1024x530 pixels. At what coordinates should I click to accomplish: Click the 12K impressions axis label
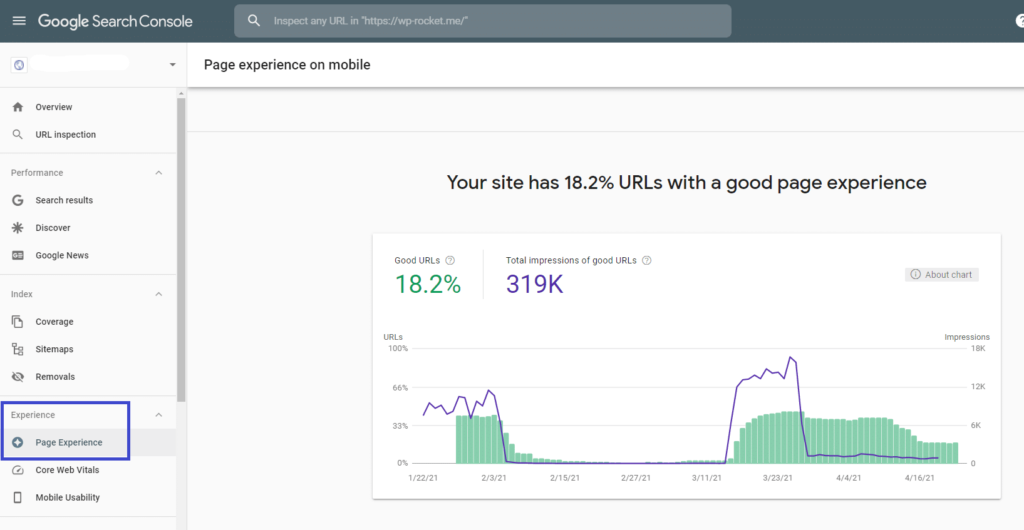978,387
